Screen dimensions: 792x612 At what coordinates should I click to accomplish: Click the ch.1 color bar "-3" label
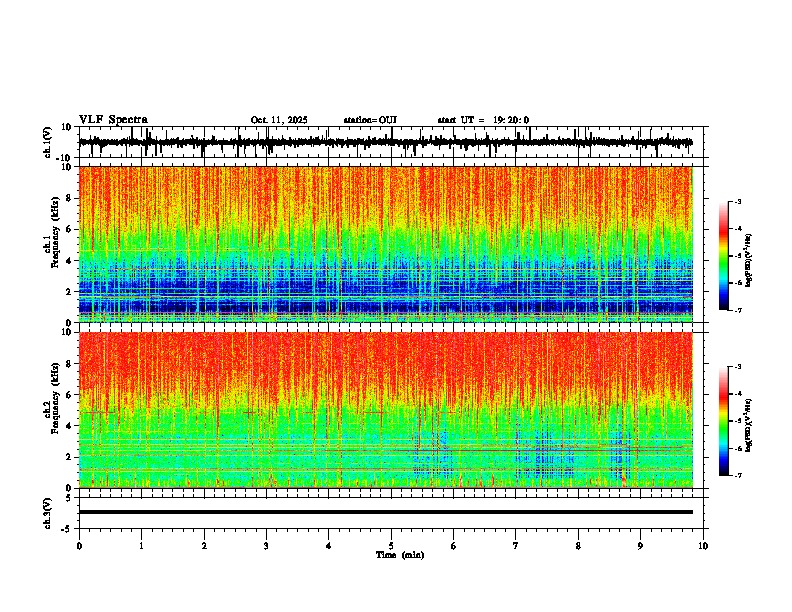click(738, 202)
